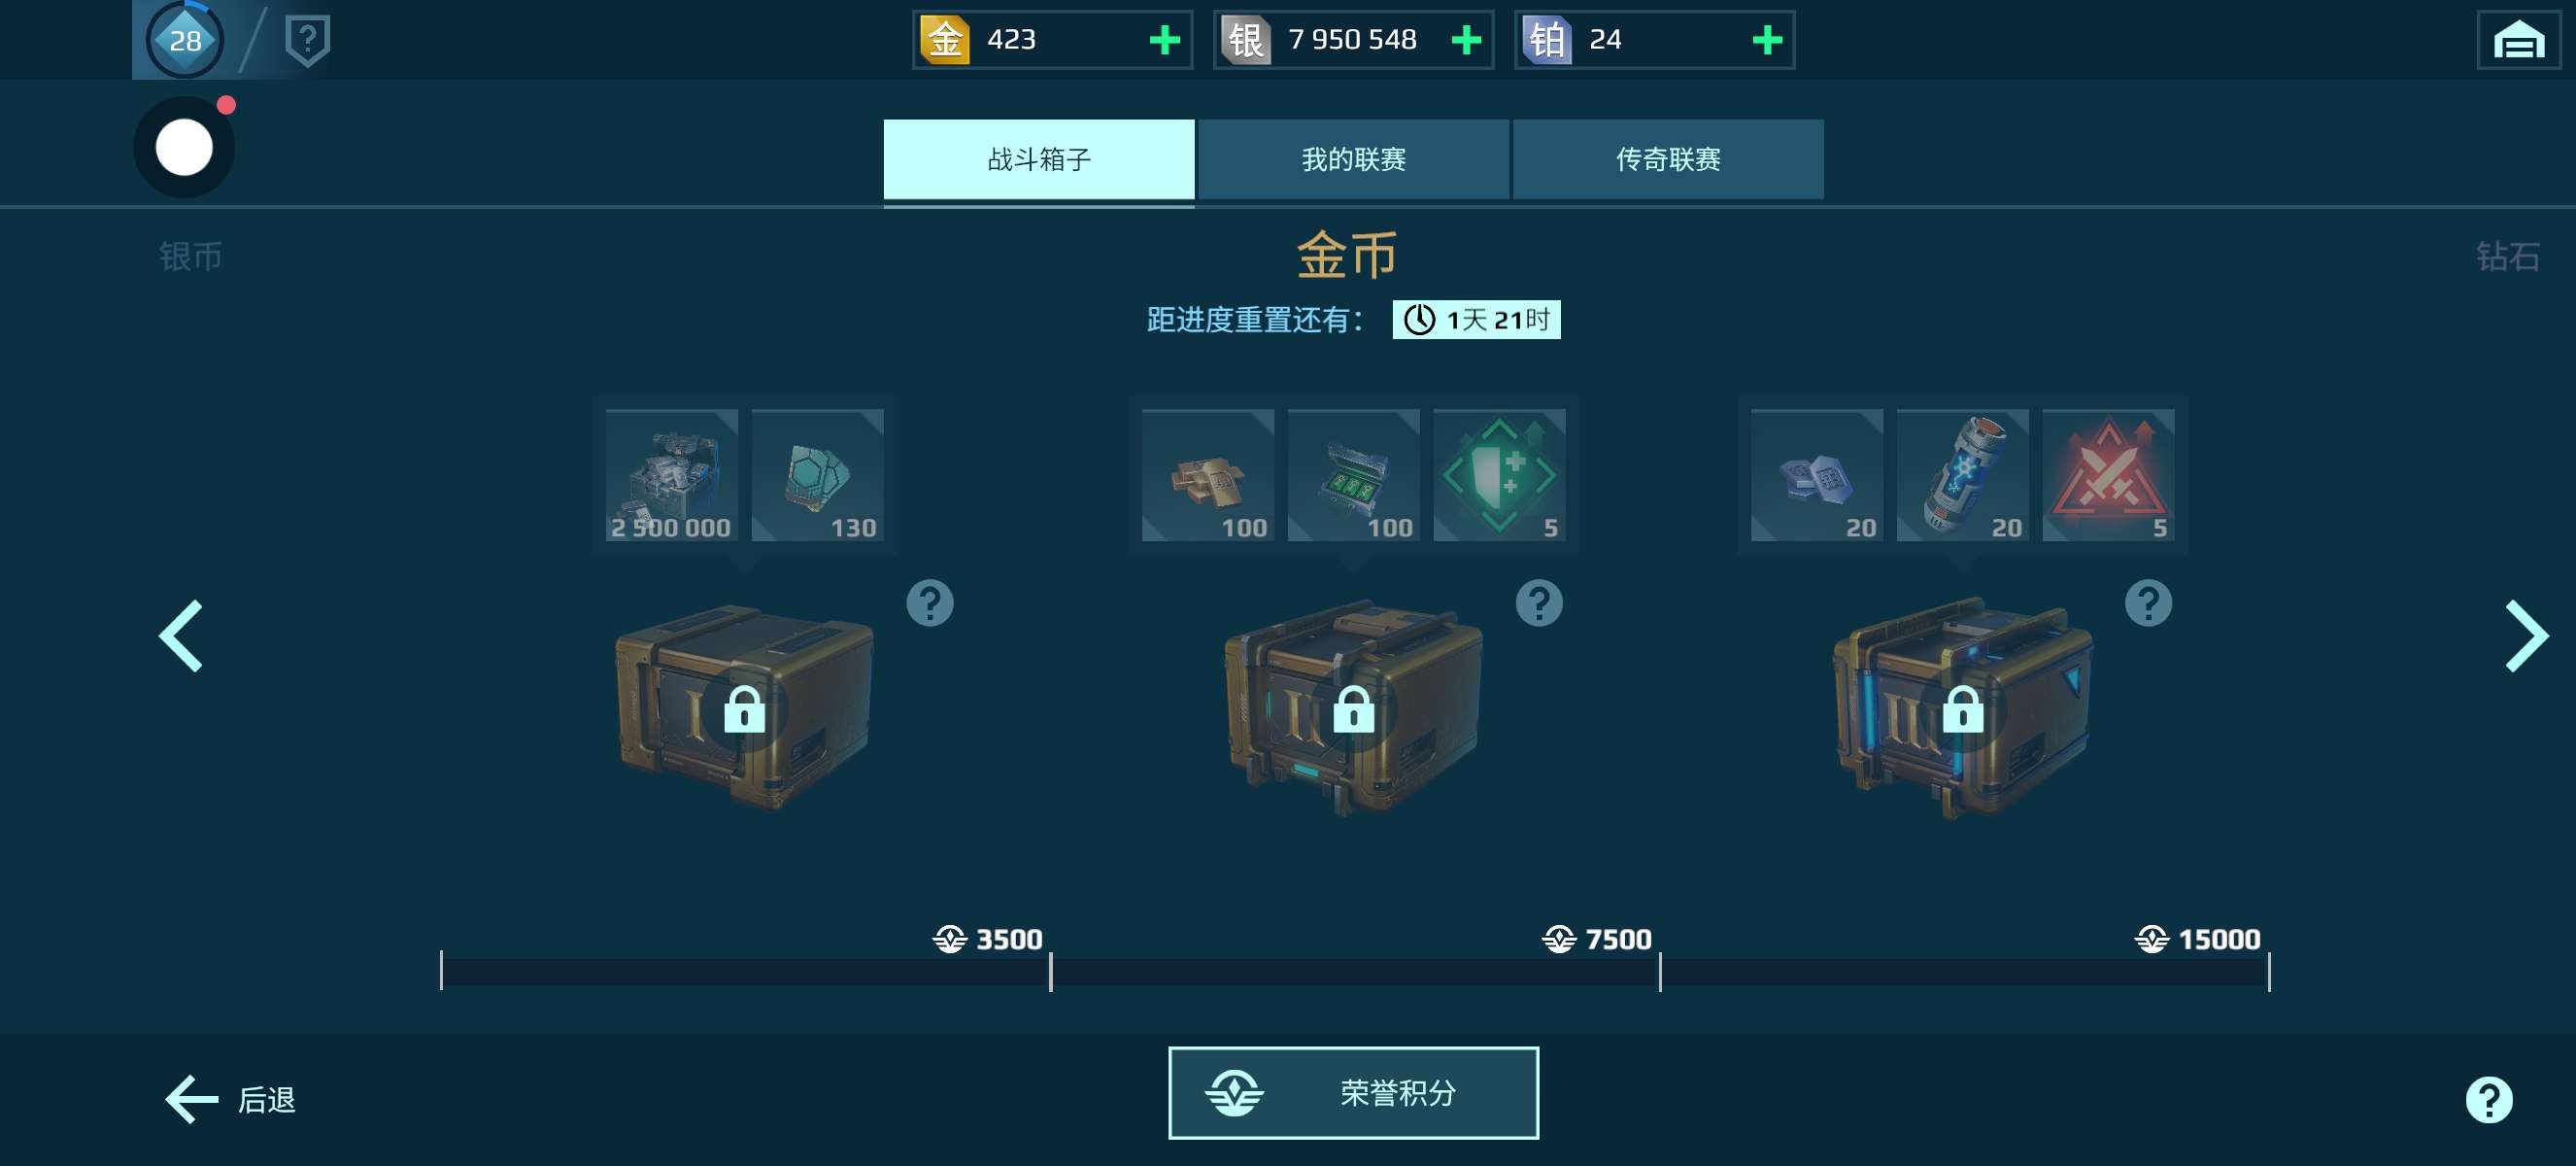The image size is (2576, 1166).
Task: Select the locked tier III chest
Action: [x=1961, y=708]
